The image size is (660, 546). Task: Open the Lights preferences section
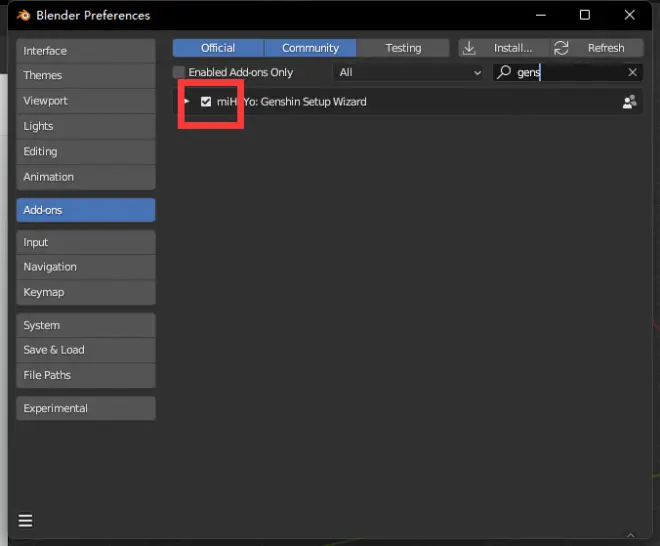[86, 126]
